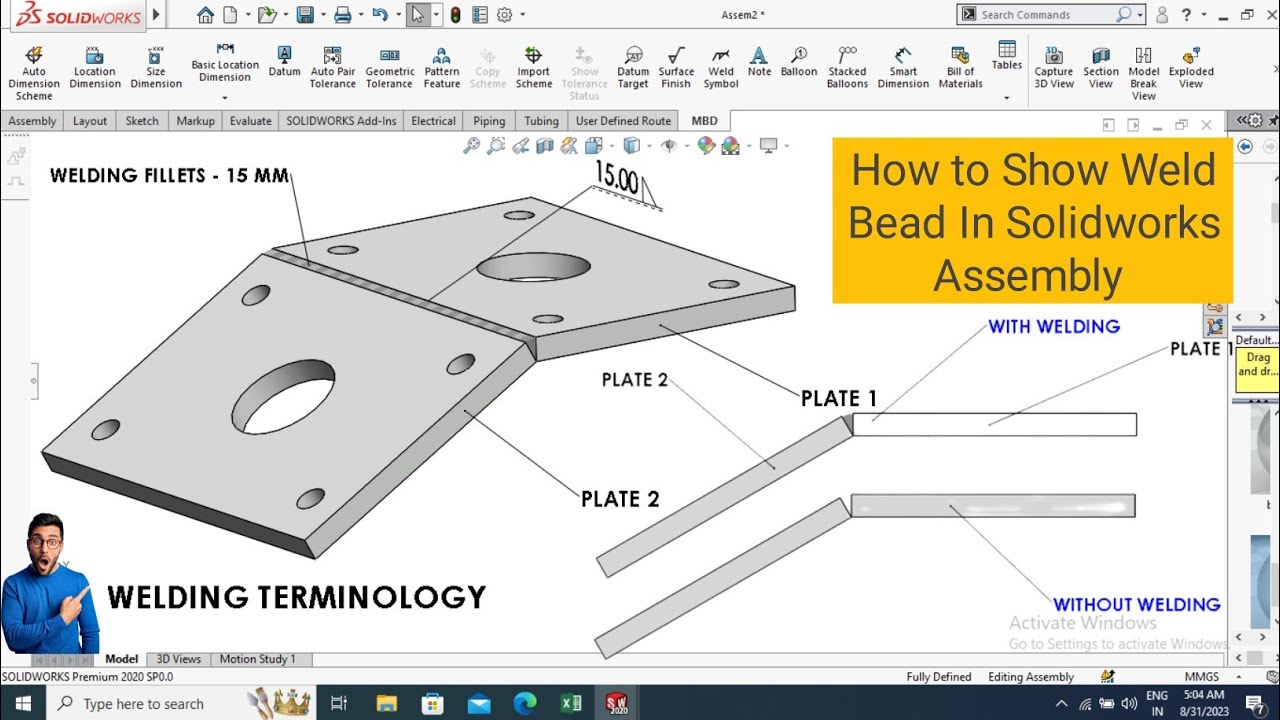Screen dimensions: 1280x720
Task: Click the Auto Dimension Scheme tool
Action: pos(34,73)
